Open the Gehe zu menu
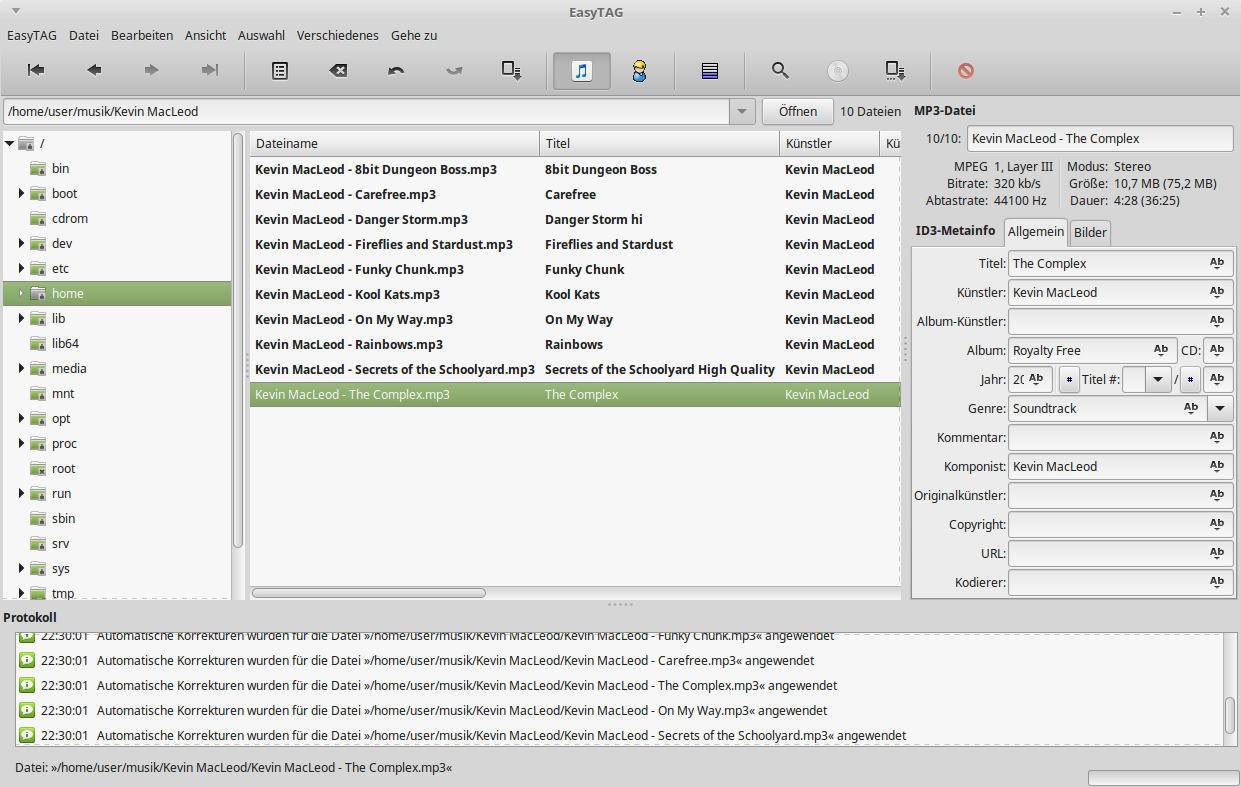The height and width of the screenshot is (787, 1241). pos(414,35)
